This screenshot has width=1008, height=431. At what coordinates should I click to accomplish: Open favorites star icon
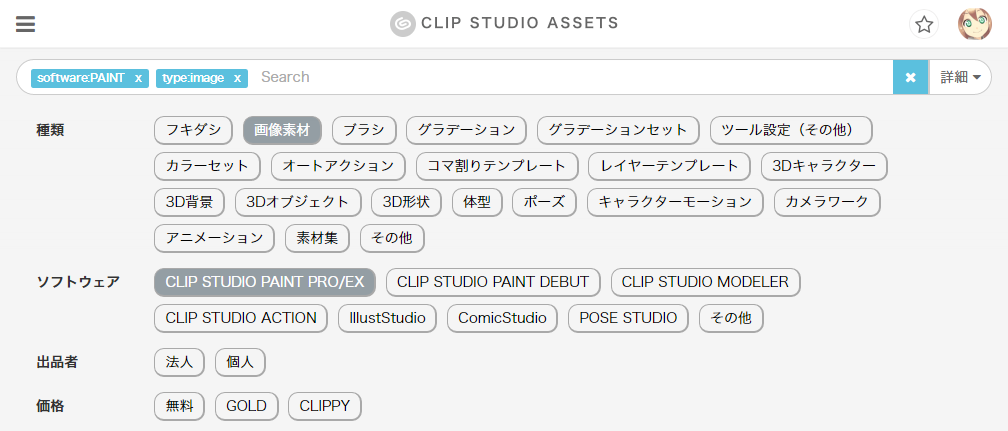(924, 24)
